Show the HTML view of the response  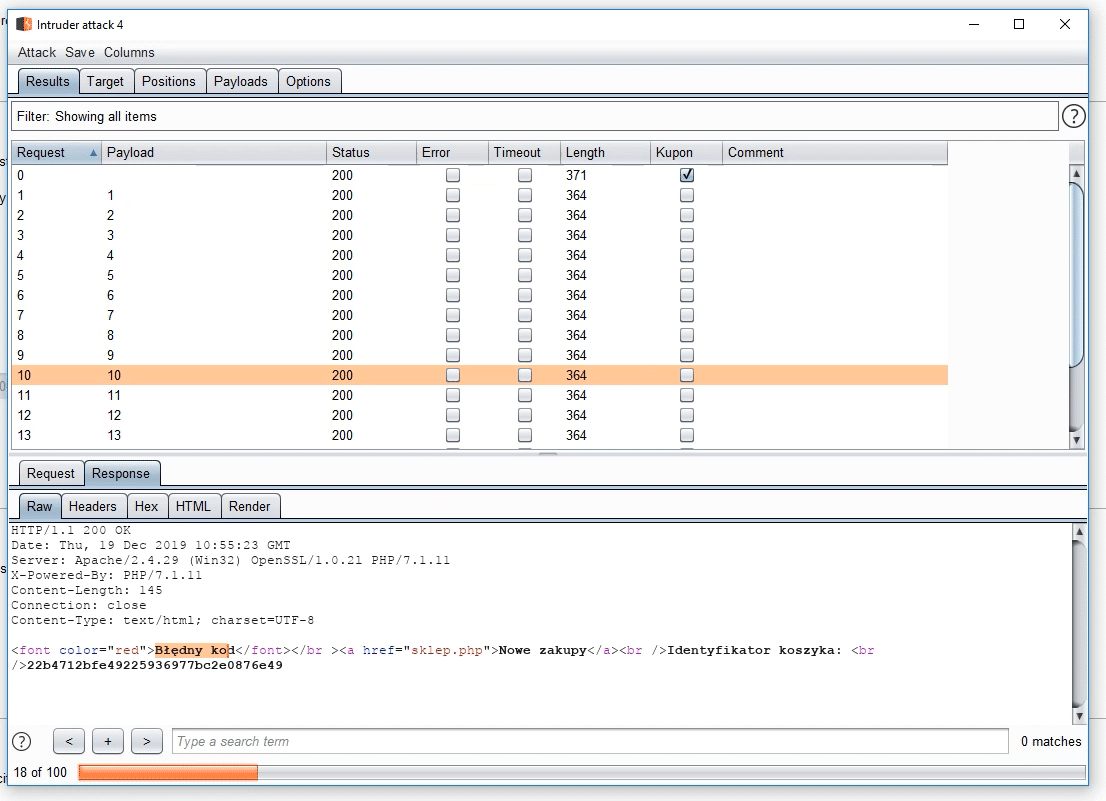coord(193,506)
